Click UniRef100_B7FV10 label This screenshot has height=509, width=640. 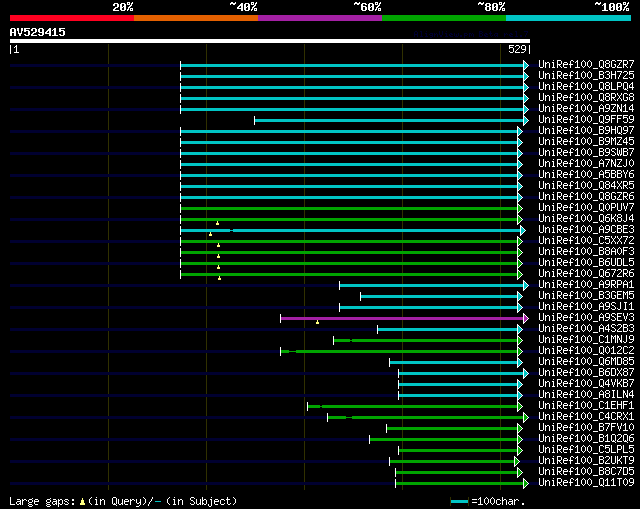click(586, 428)
